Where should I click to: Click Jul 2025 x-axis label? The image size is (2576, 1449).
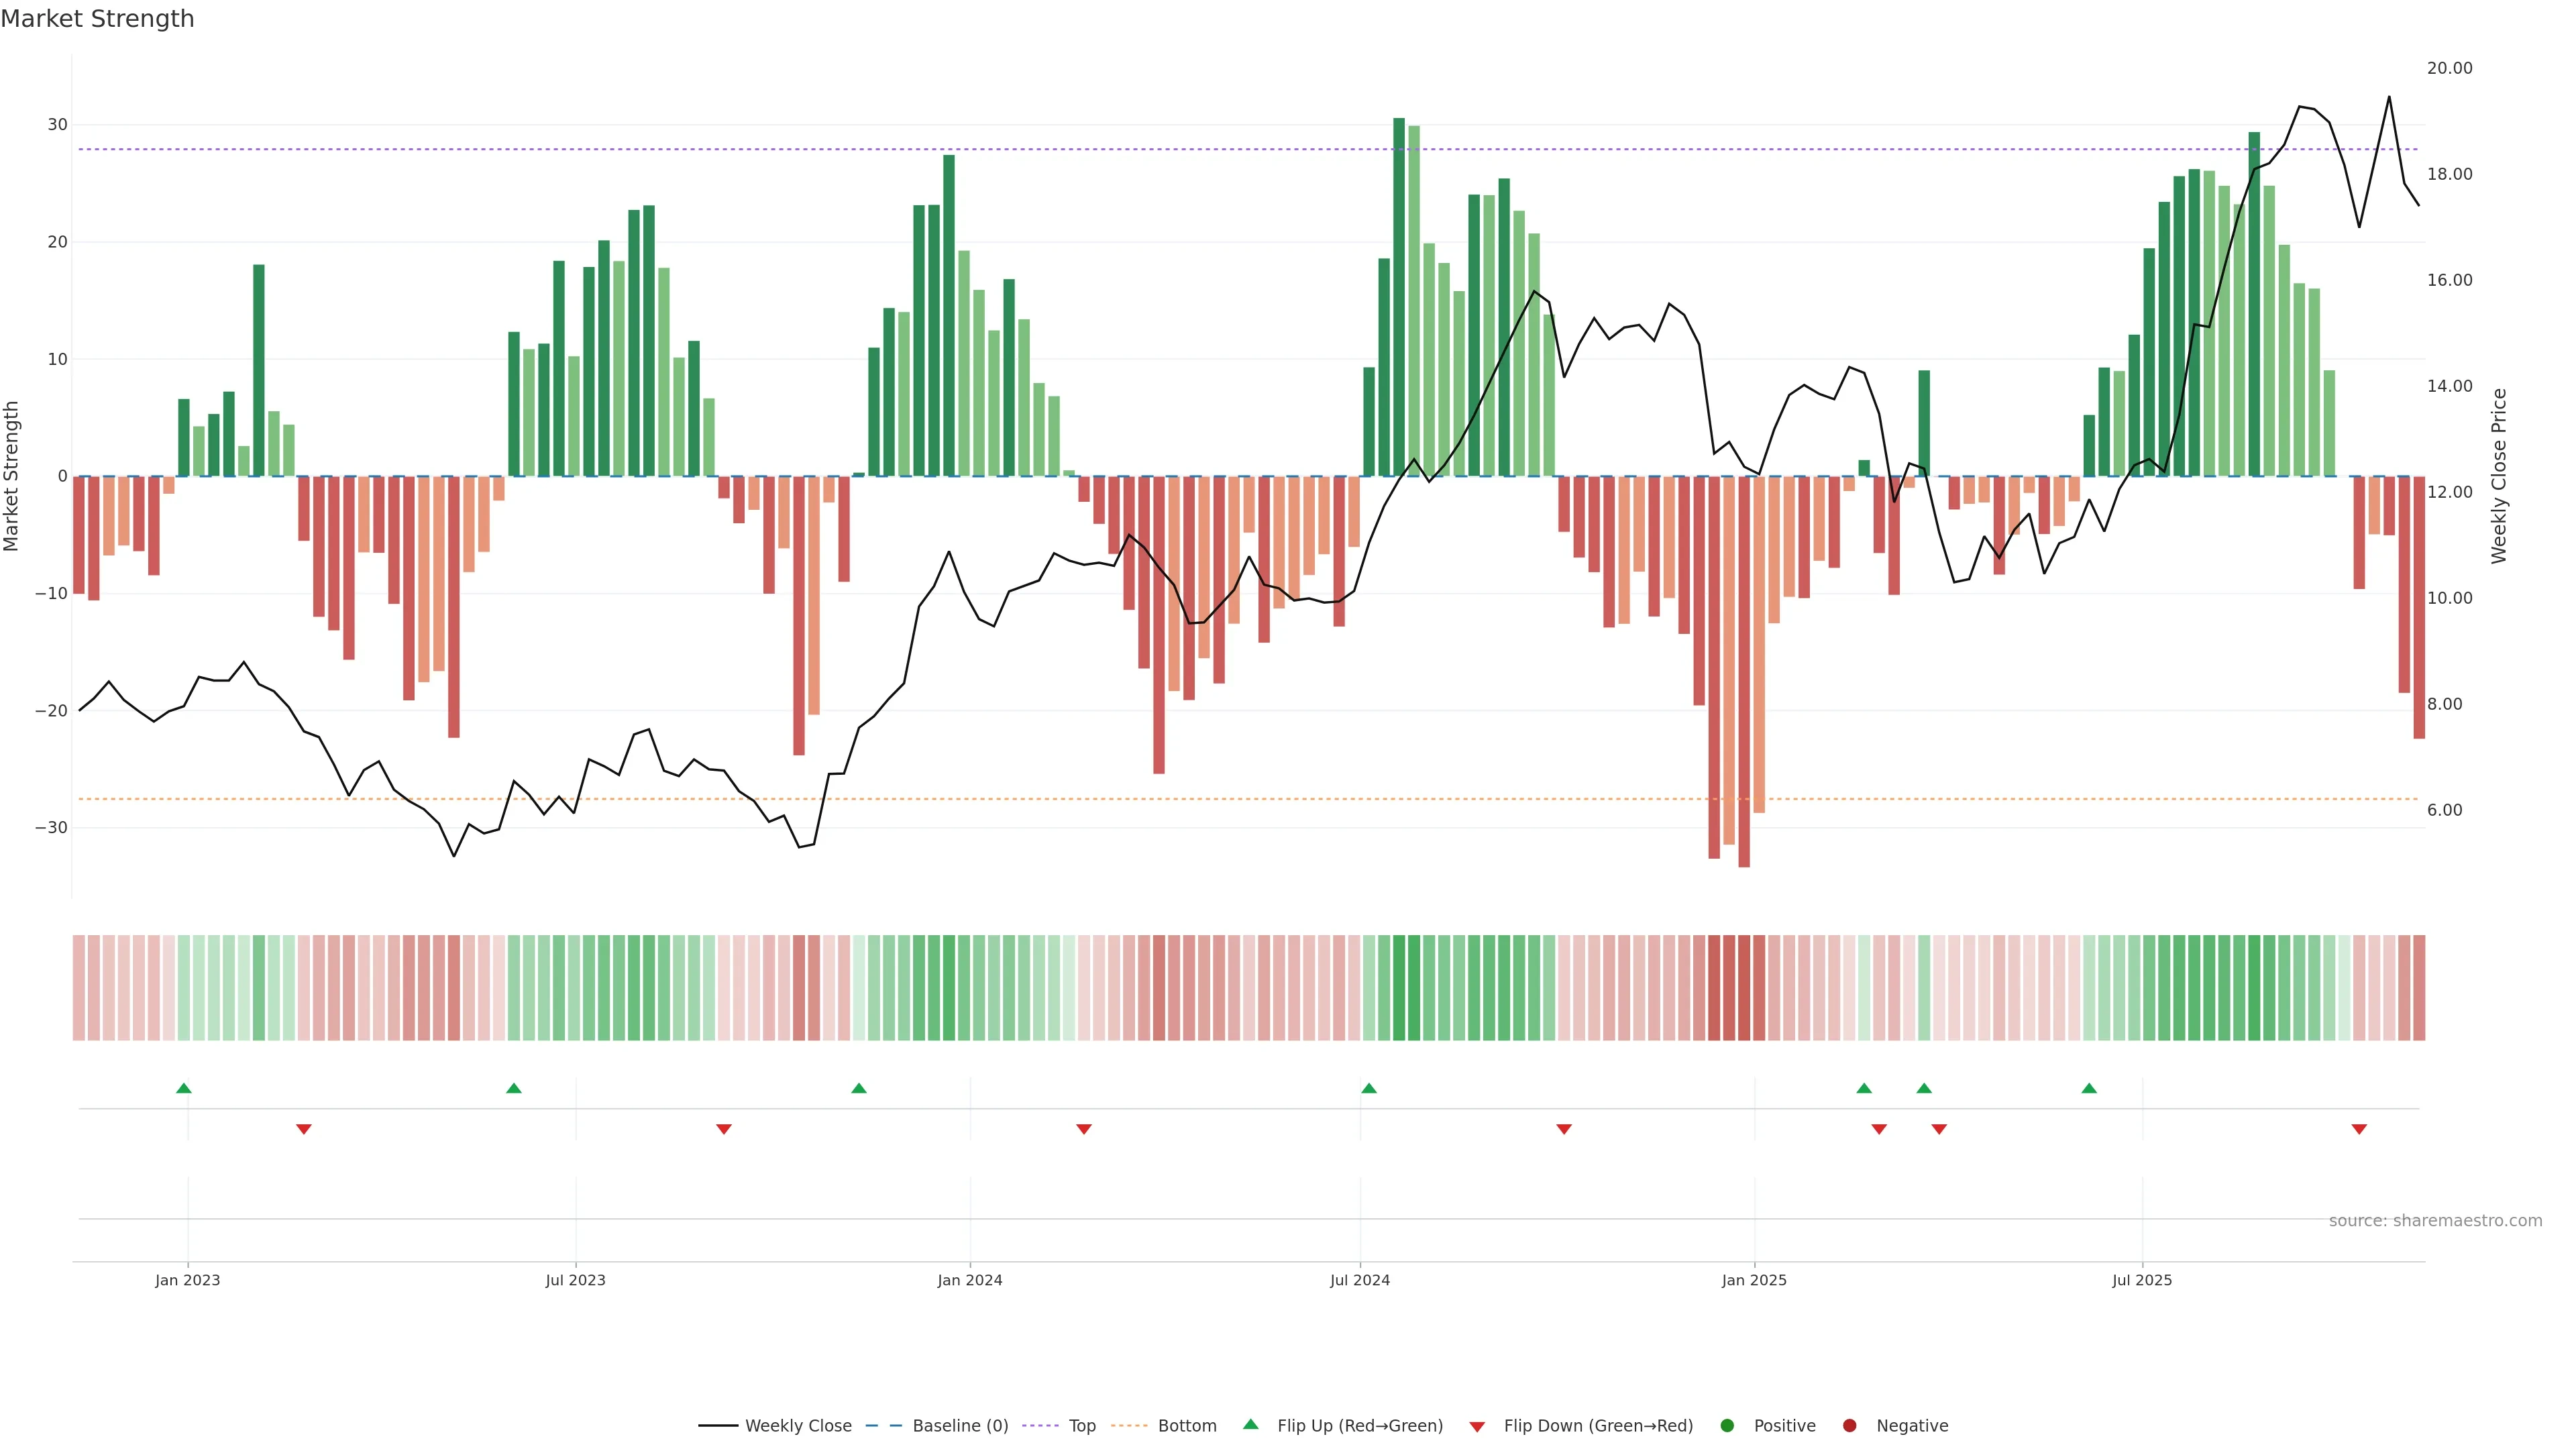pos(2142,1280)
